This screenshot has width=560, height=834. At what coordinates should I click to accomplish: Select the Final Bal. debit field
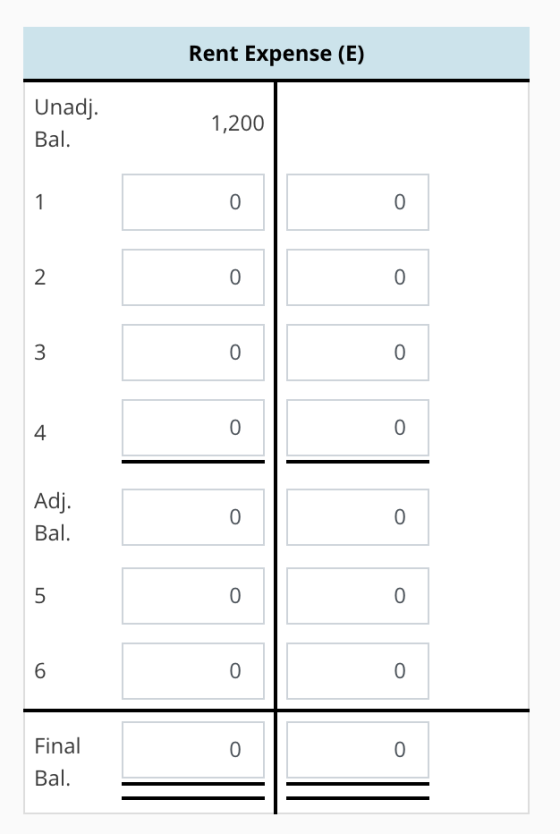(193, 749)
